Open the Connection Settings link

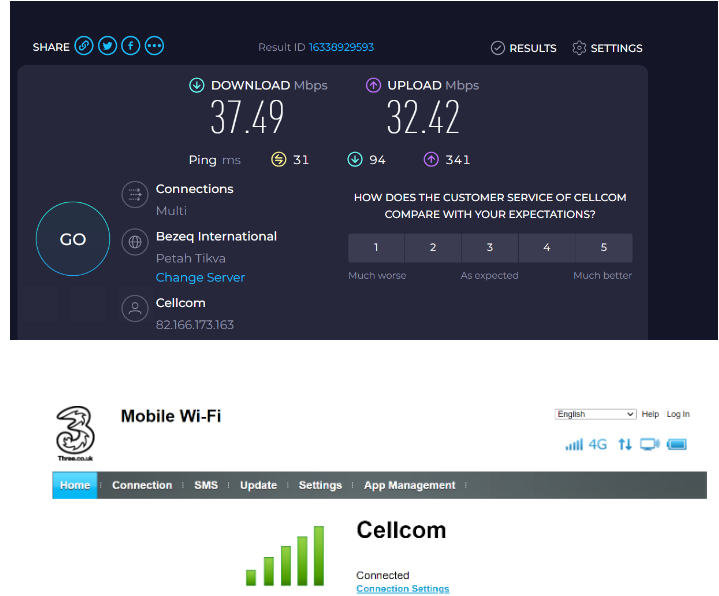[402, 589]
